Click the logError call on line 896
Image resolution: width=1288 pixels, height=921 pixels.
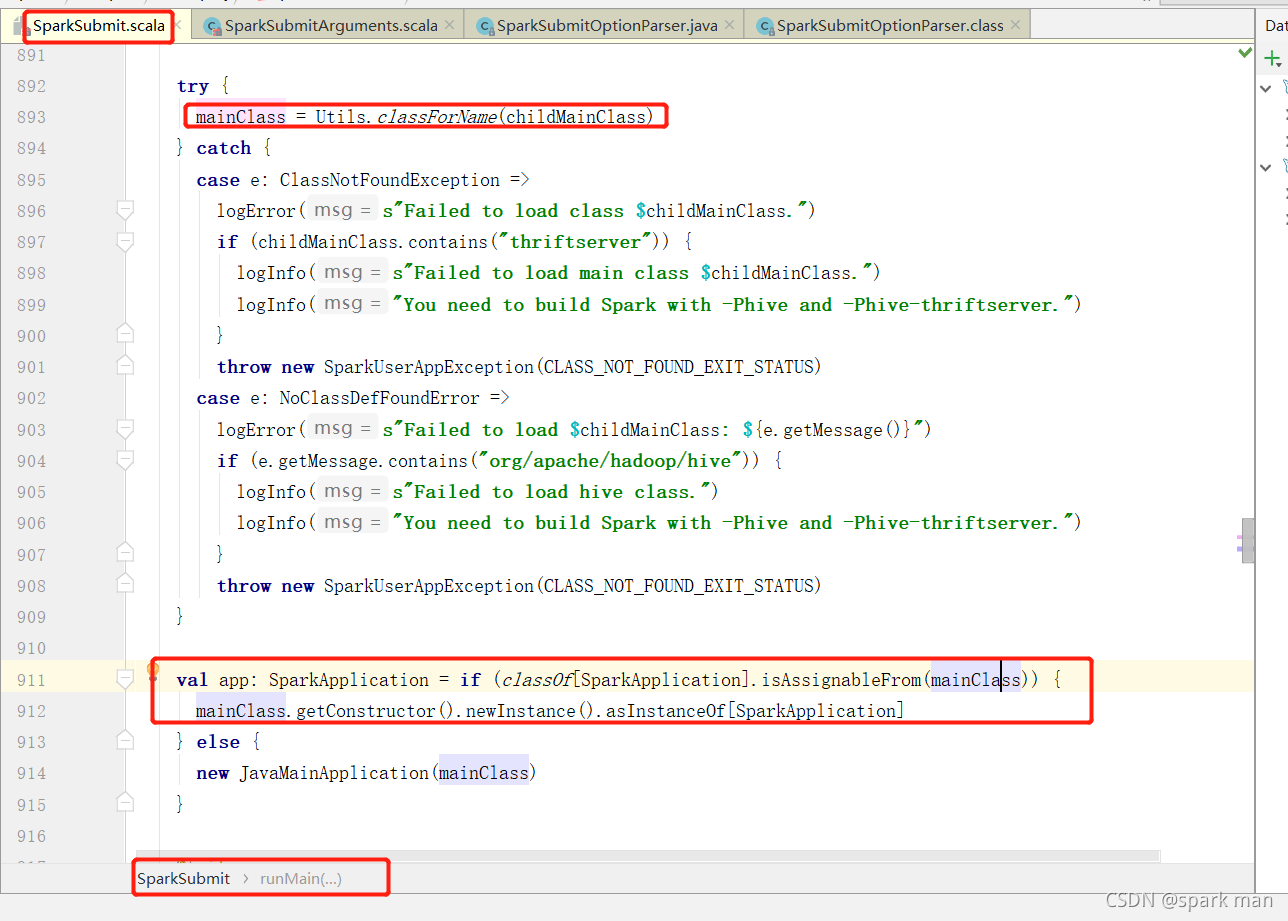[x=256, y=211]
